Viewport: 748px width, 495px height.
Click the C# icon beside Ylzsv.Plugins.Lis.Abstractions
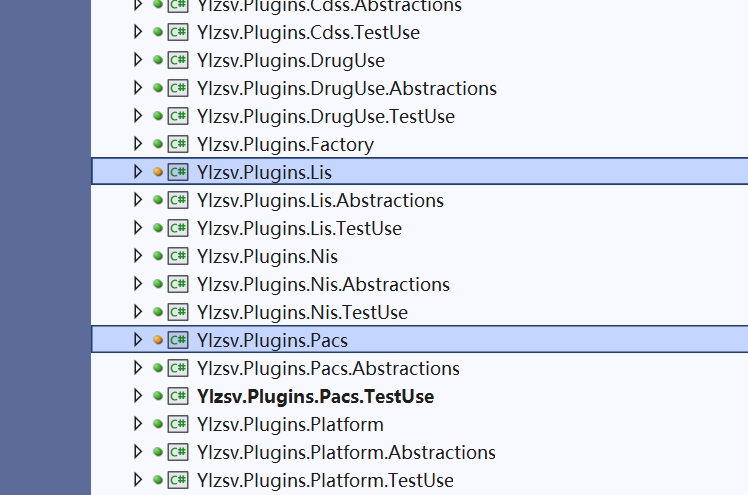(178, 200)
